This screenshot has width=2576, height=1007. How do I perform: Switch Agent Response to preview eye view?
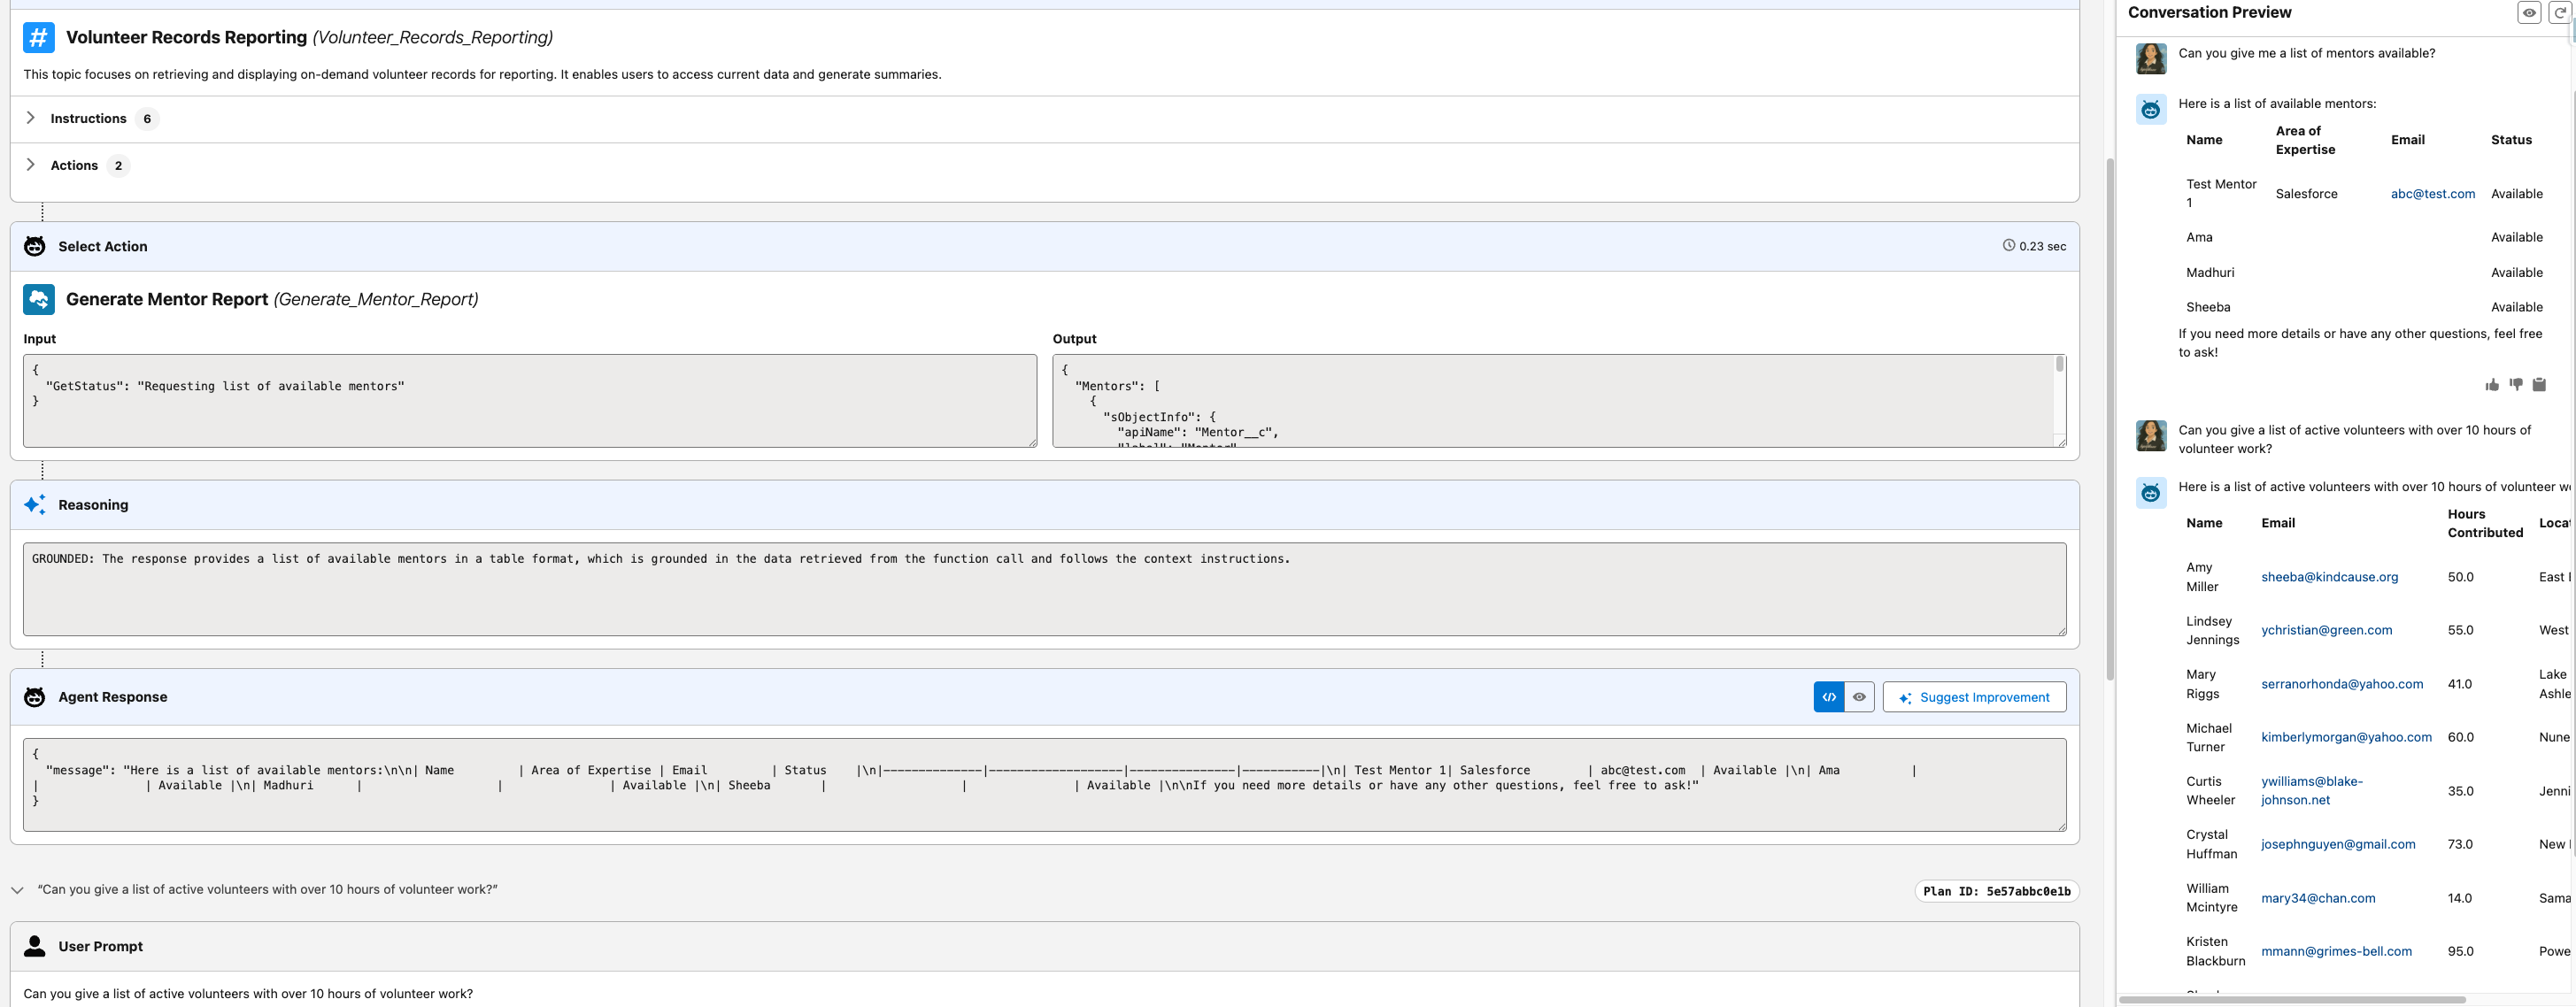(x=1859, y=697)
